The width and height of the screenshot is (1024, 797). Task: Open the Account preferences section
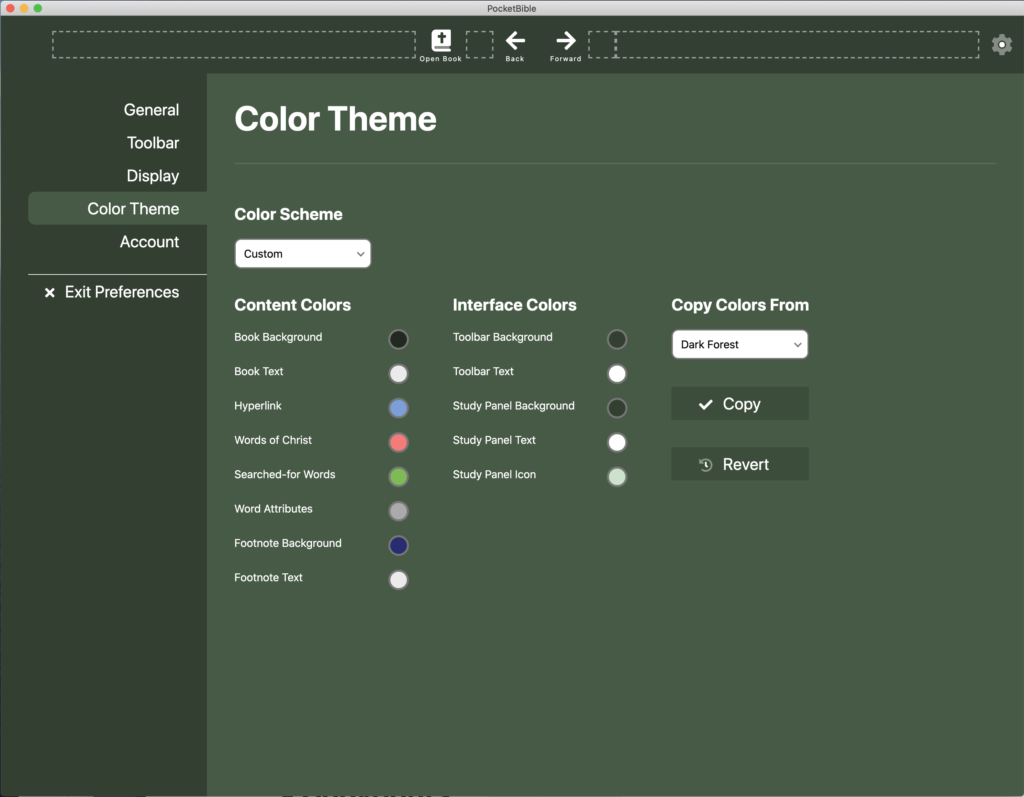click(150, 242)
